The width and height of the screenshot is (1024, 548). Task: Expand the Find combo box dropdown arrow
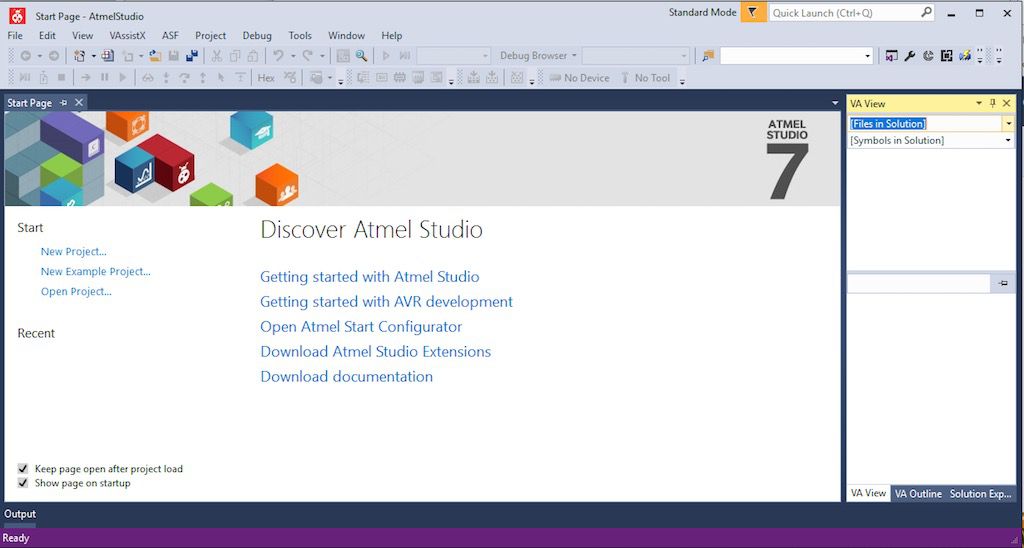pyautogui.click(x=867, y=56)
